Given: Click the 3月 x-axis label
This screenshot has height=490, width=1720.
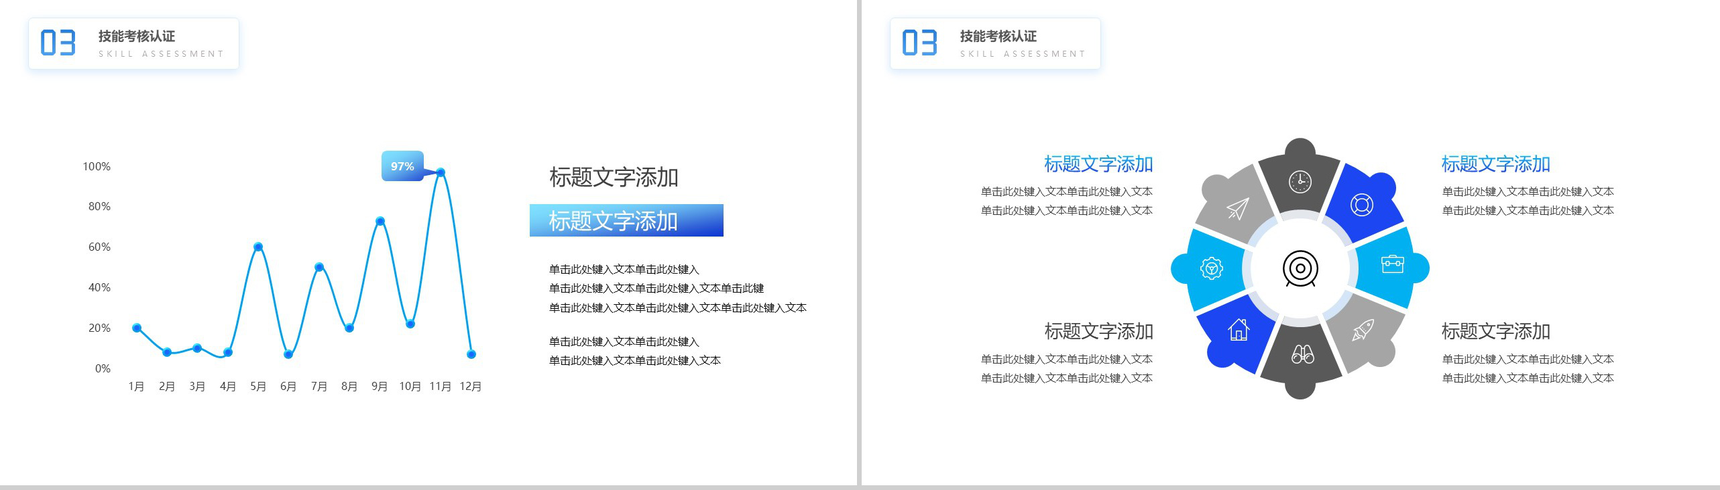Looking at the screenshot, I should pos(198,386).
